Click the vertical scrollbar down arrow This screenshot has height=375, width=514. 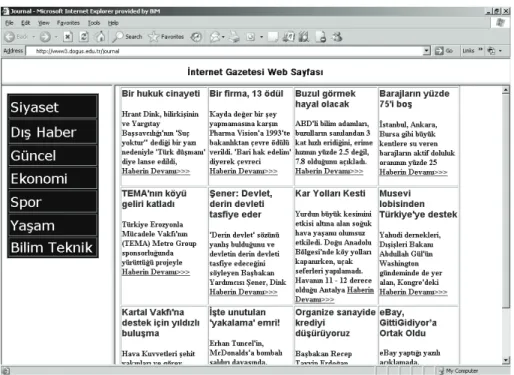click(x=506, y=360)
